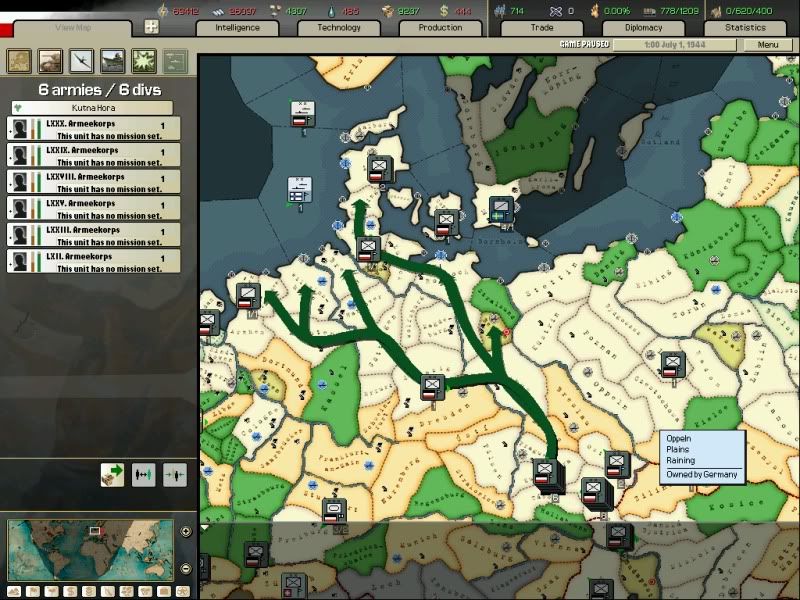Select the LXII. Armeekorps unit
Image resolution: width=800 pixels, height=600 pixels.
pyautogui.click(x=93, y=260)
